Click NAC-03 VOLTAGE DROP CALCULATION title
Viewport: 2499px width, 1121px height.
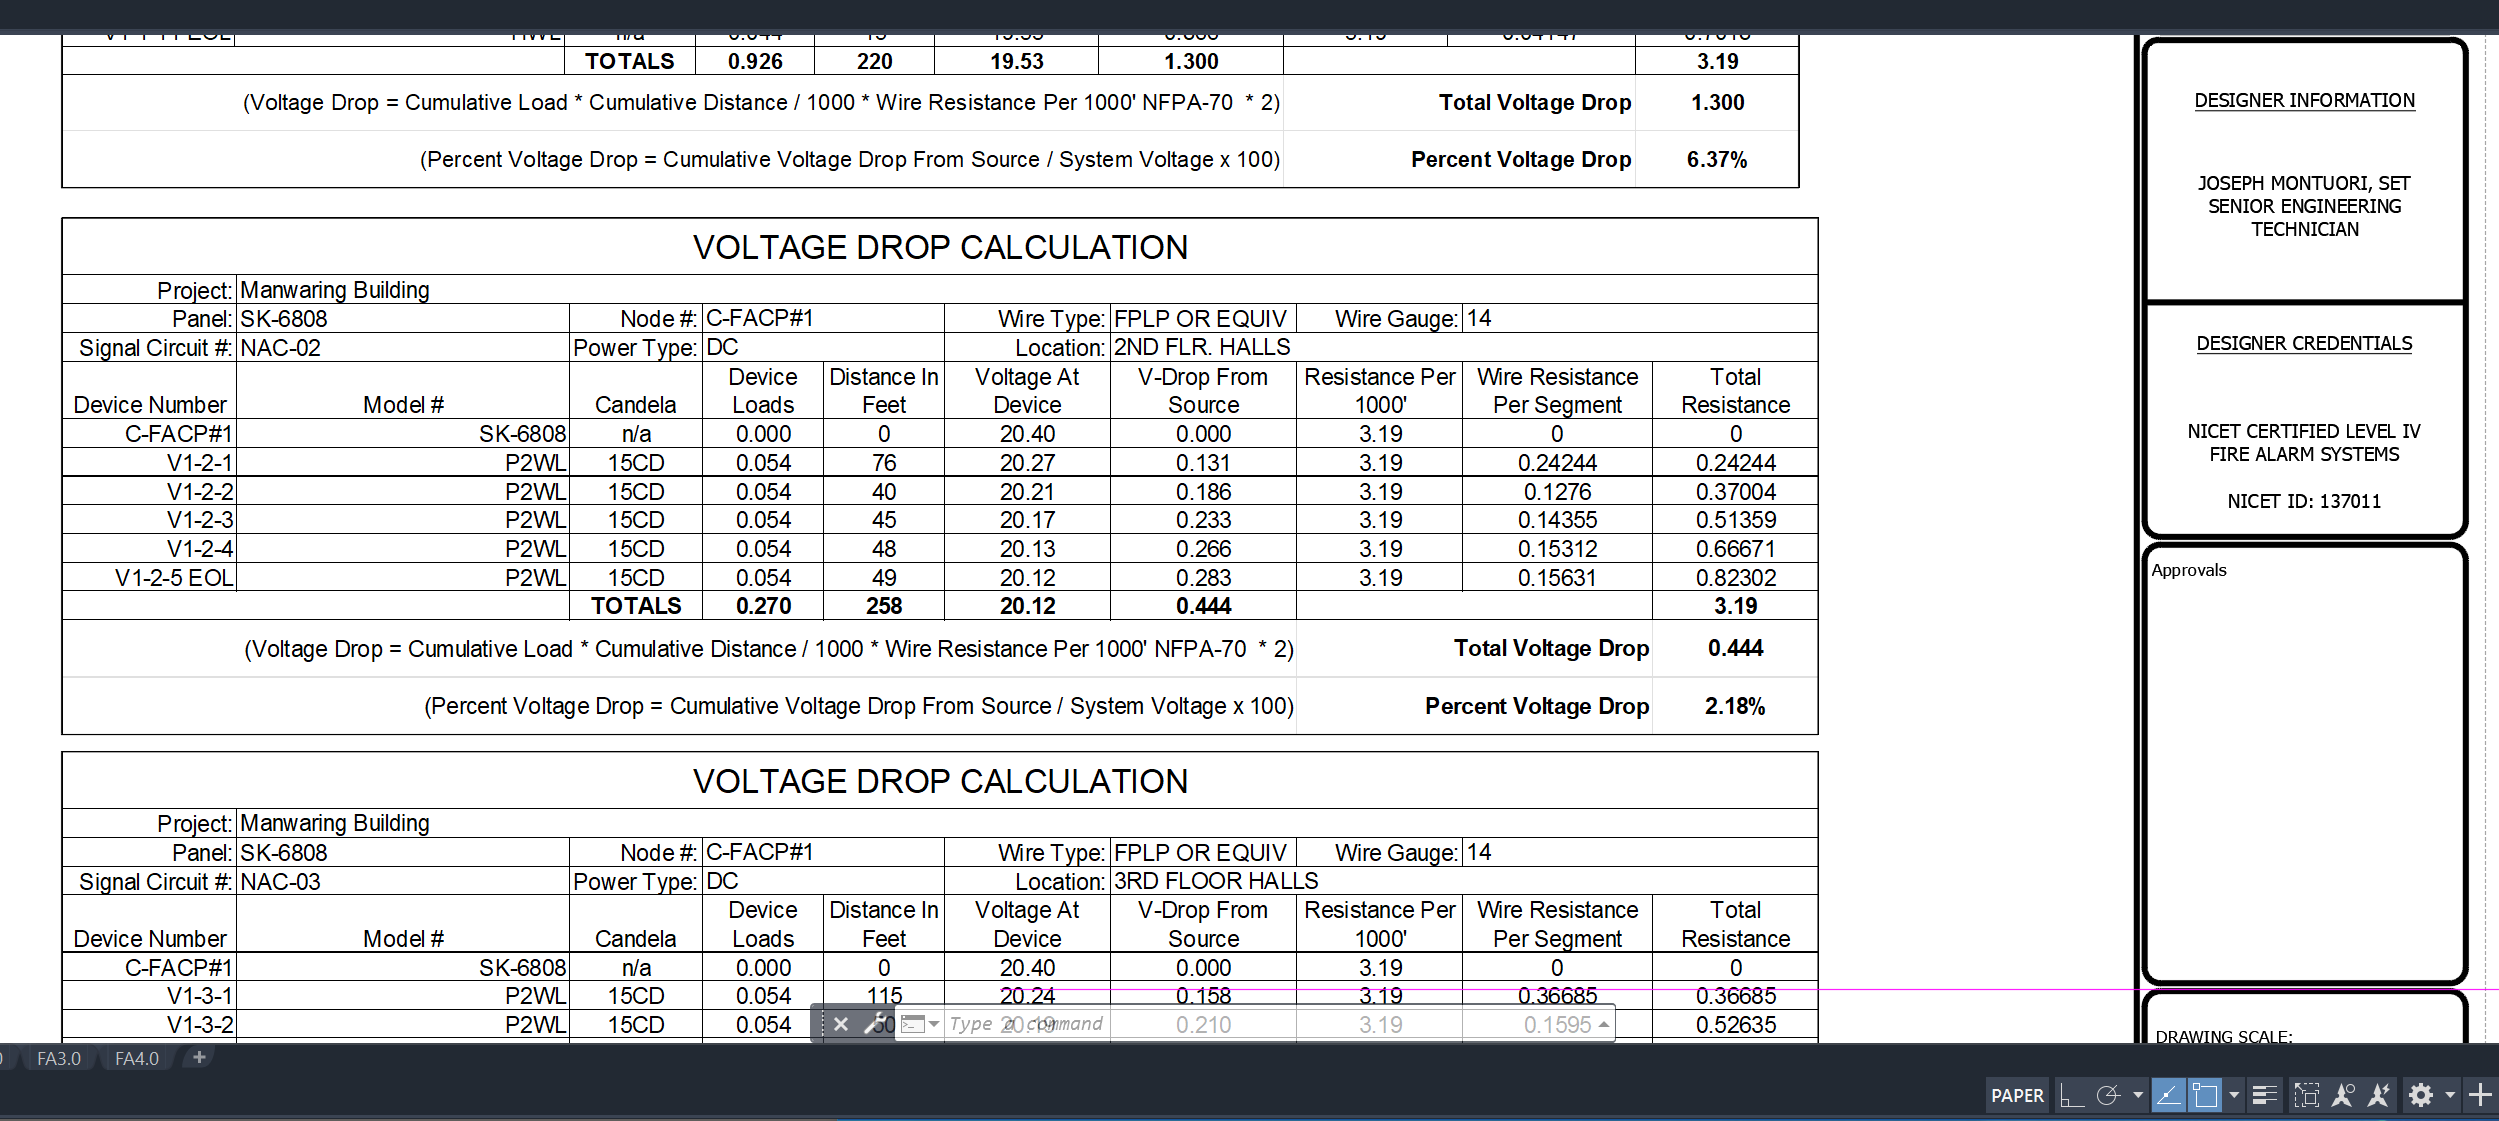[x=940, y=781]
